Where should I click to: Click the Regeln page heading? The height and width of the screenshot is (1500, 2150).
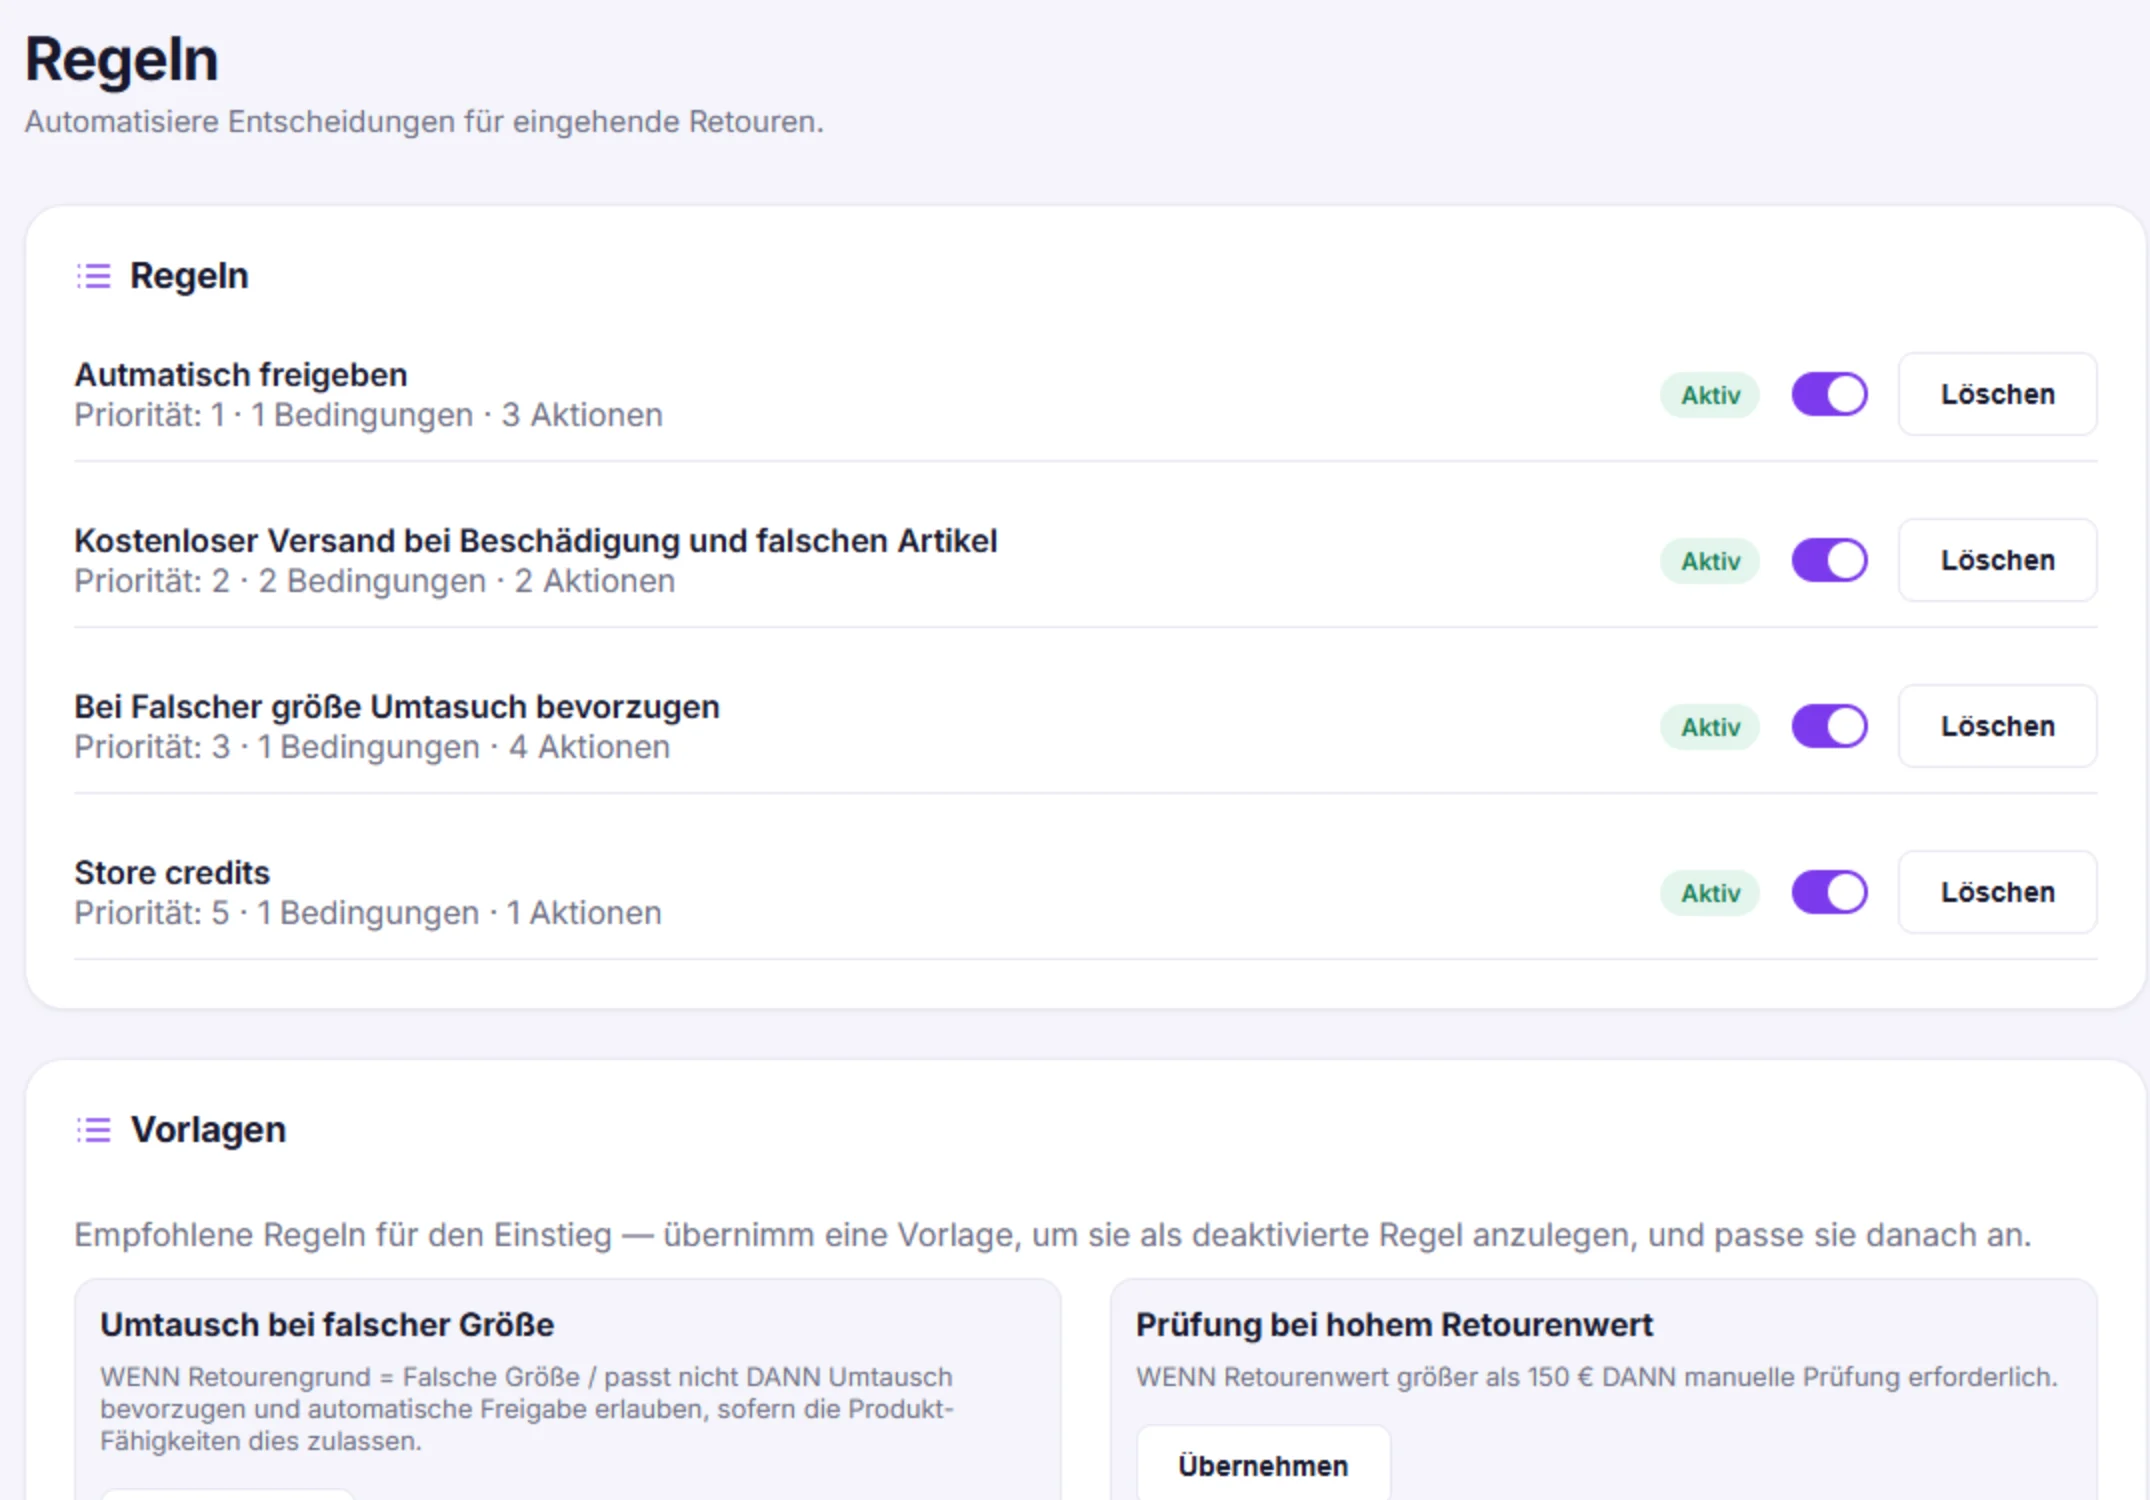121,59
